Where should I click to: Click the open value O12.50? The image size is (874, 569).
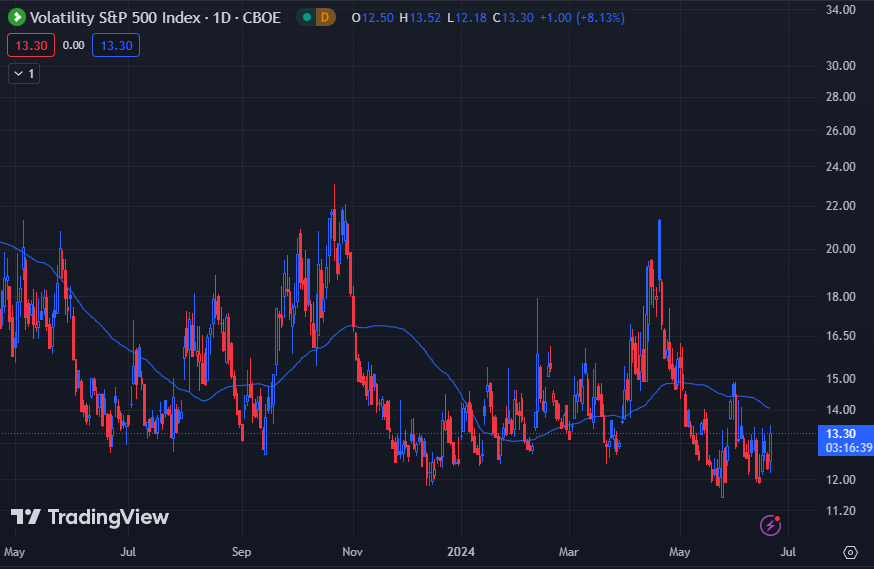click(373, 18)
